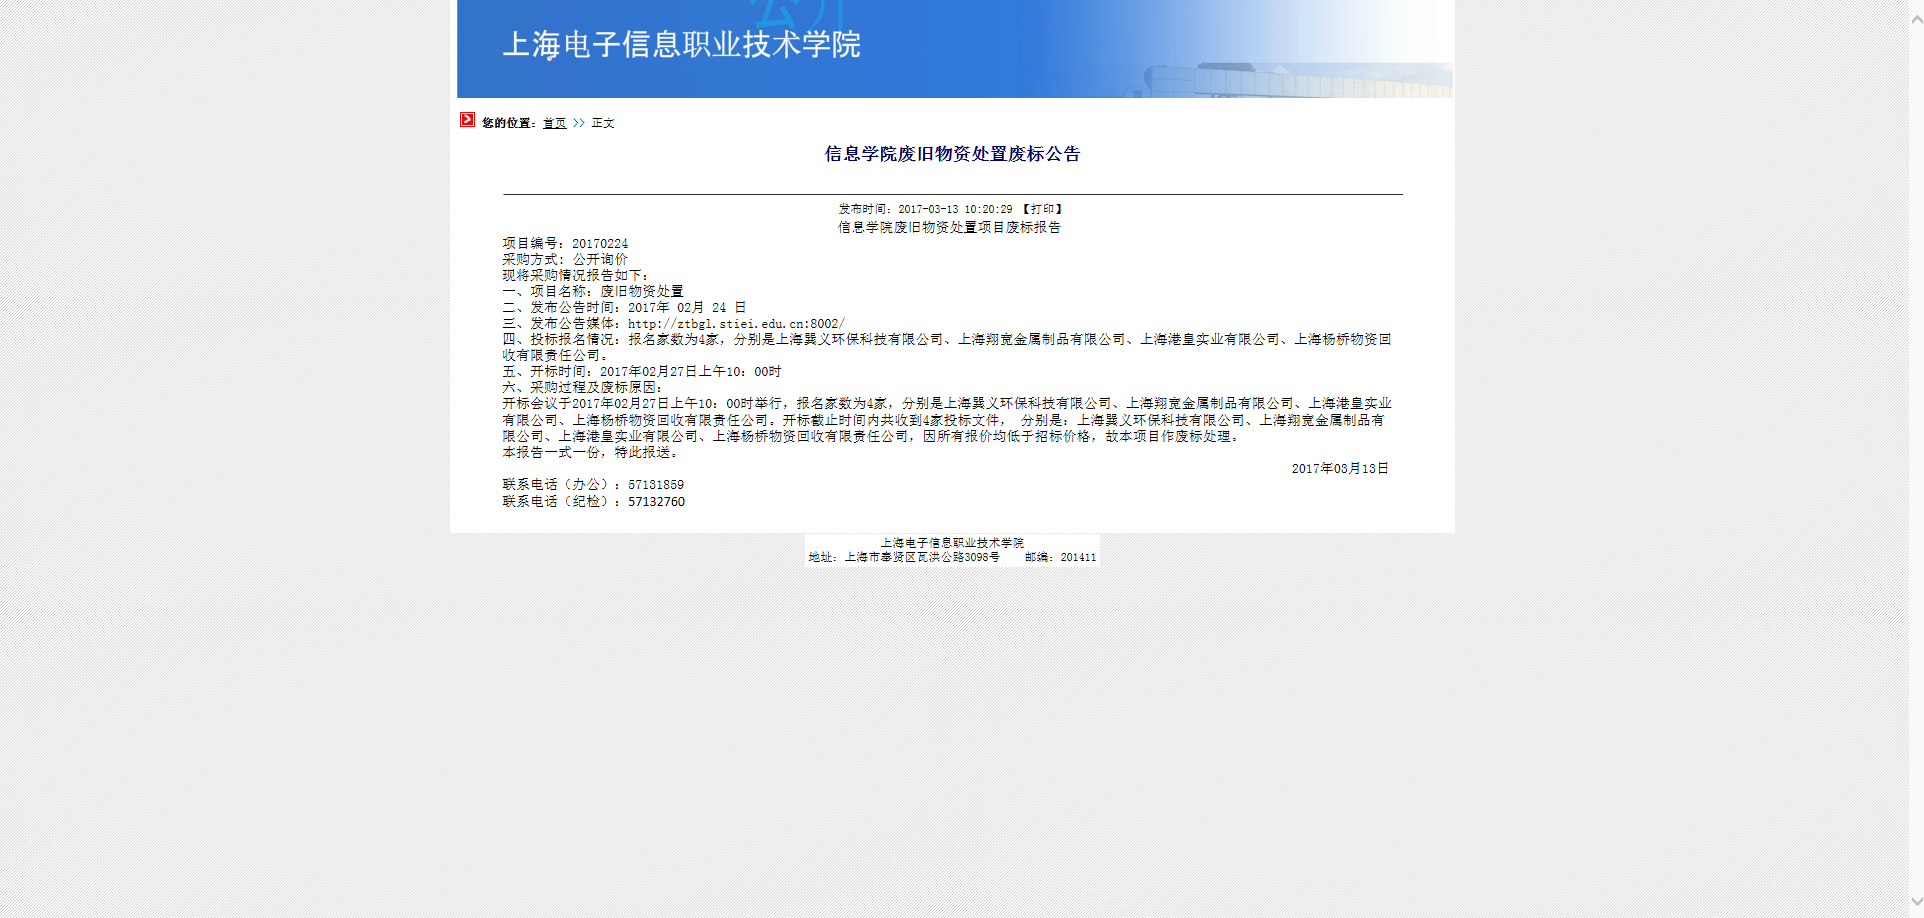Click the footer address line
1924x918 pixels.
(904, 558)
